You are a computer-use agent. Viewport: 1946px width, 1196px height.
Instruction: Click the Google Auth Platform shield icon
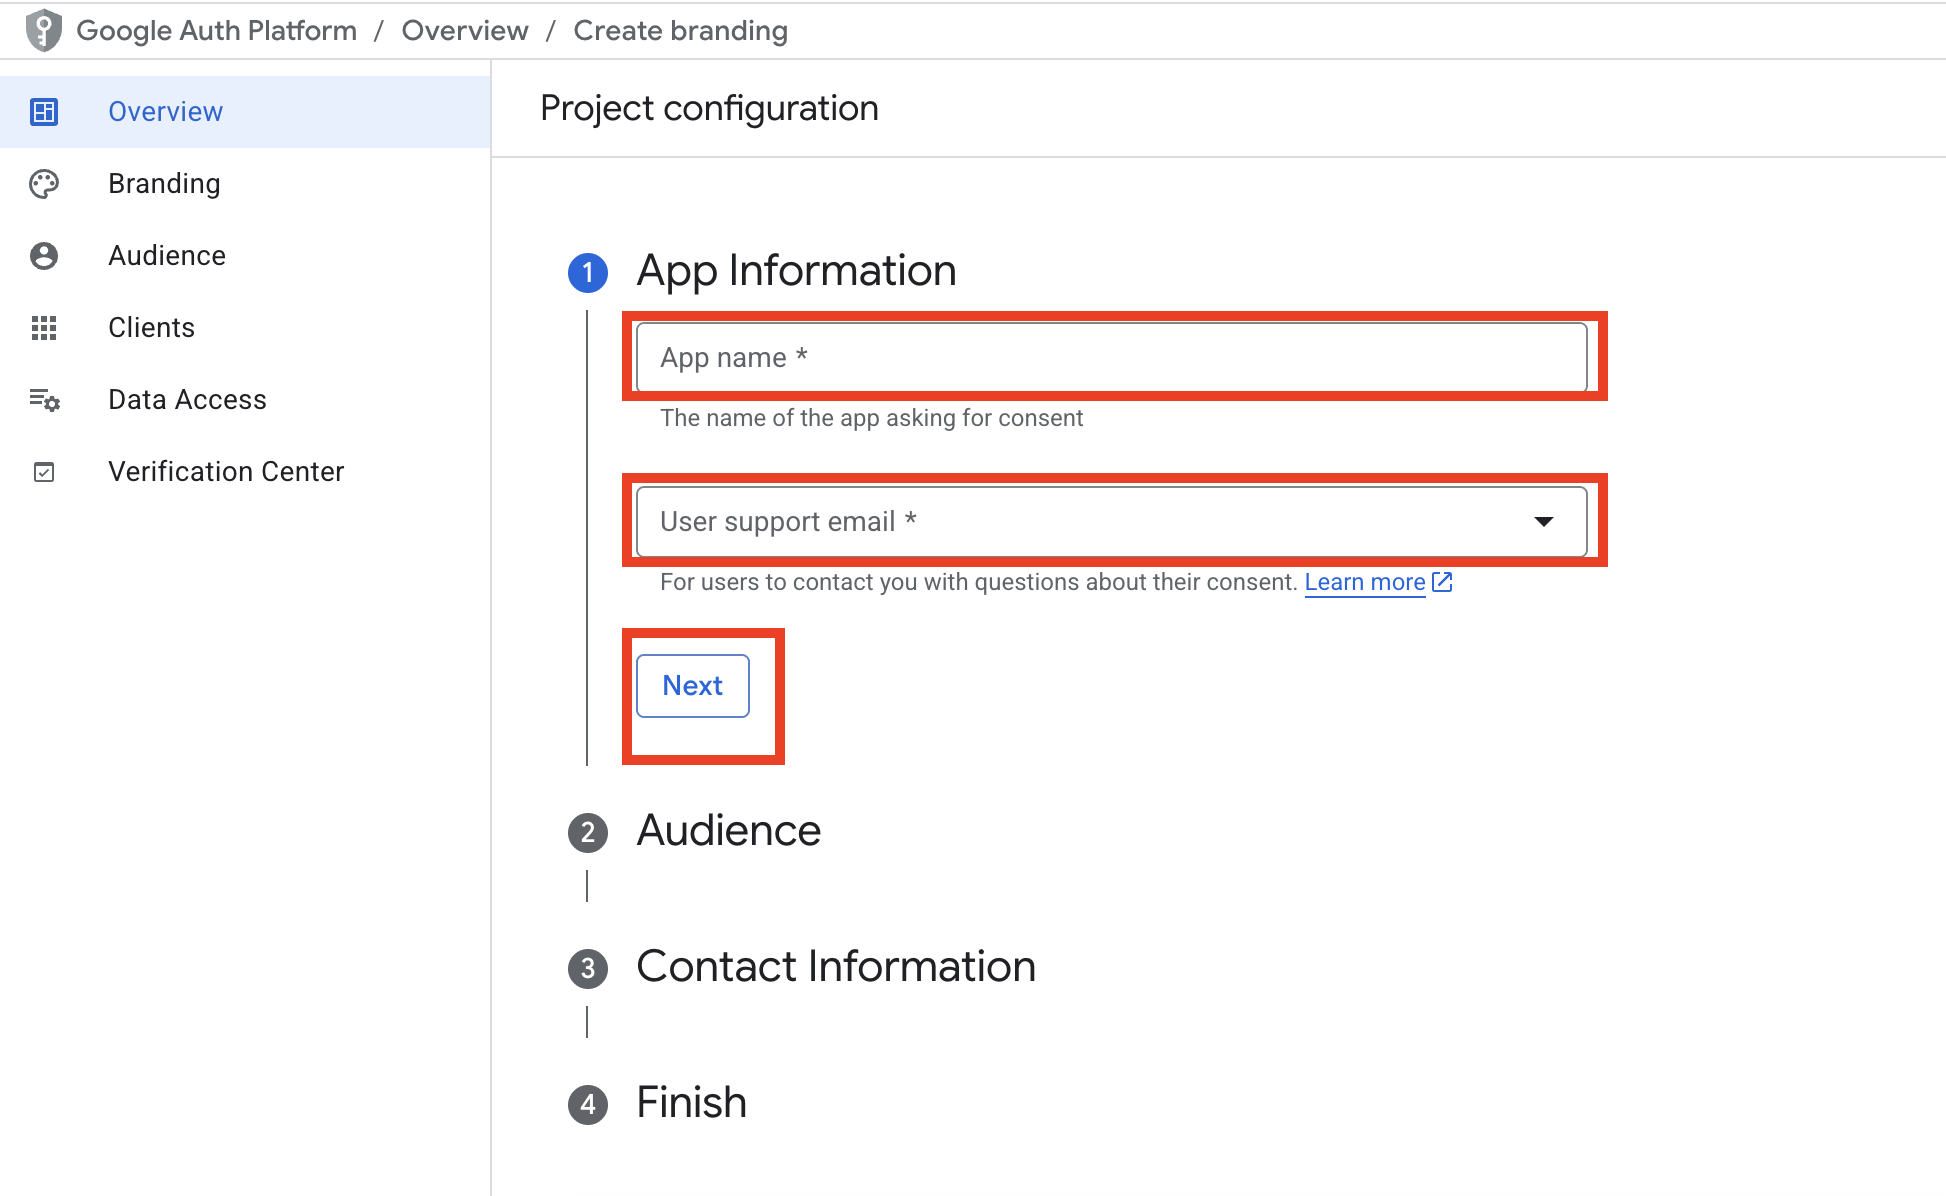point(43,30)
